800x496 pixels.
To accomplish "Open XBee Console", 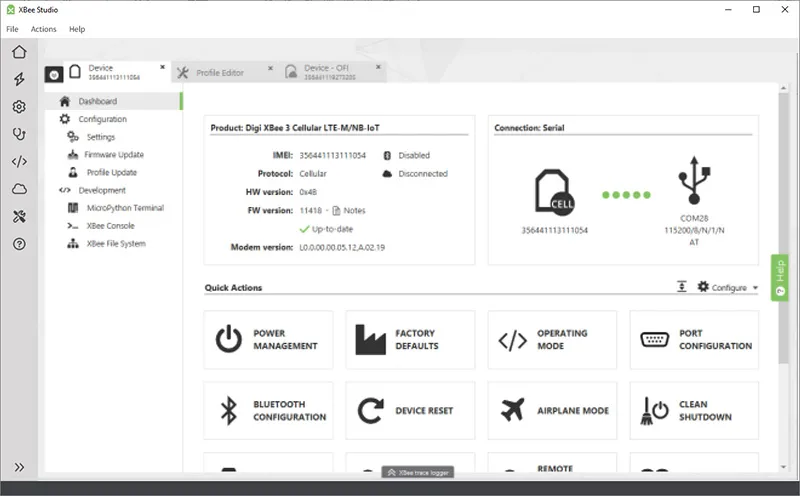I will coord(110,226).
